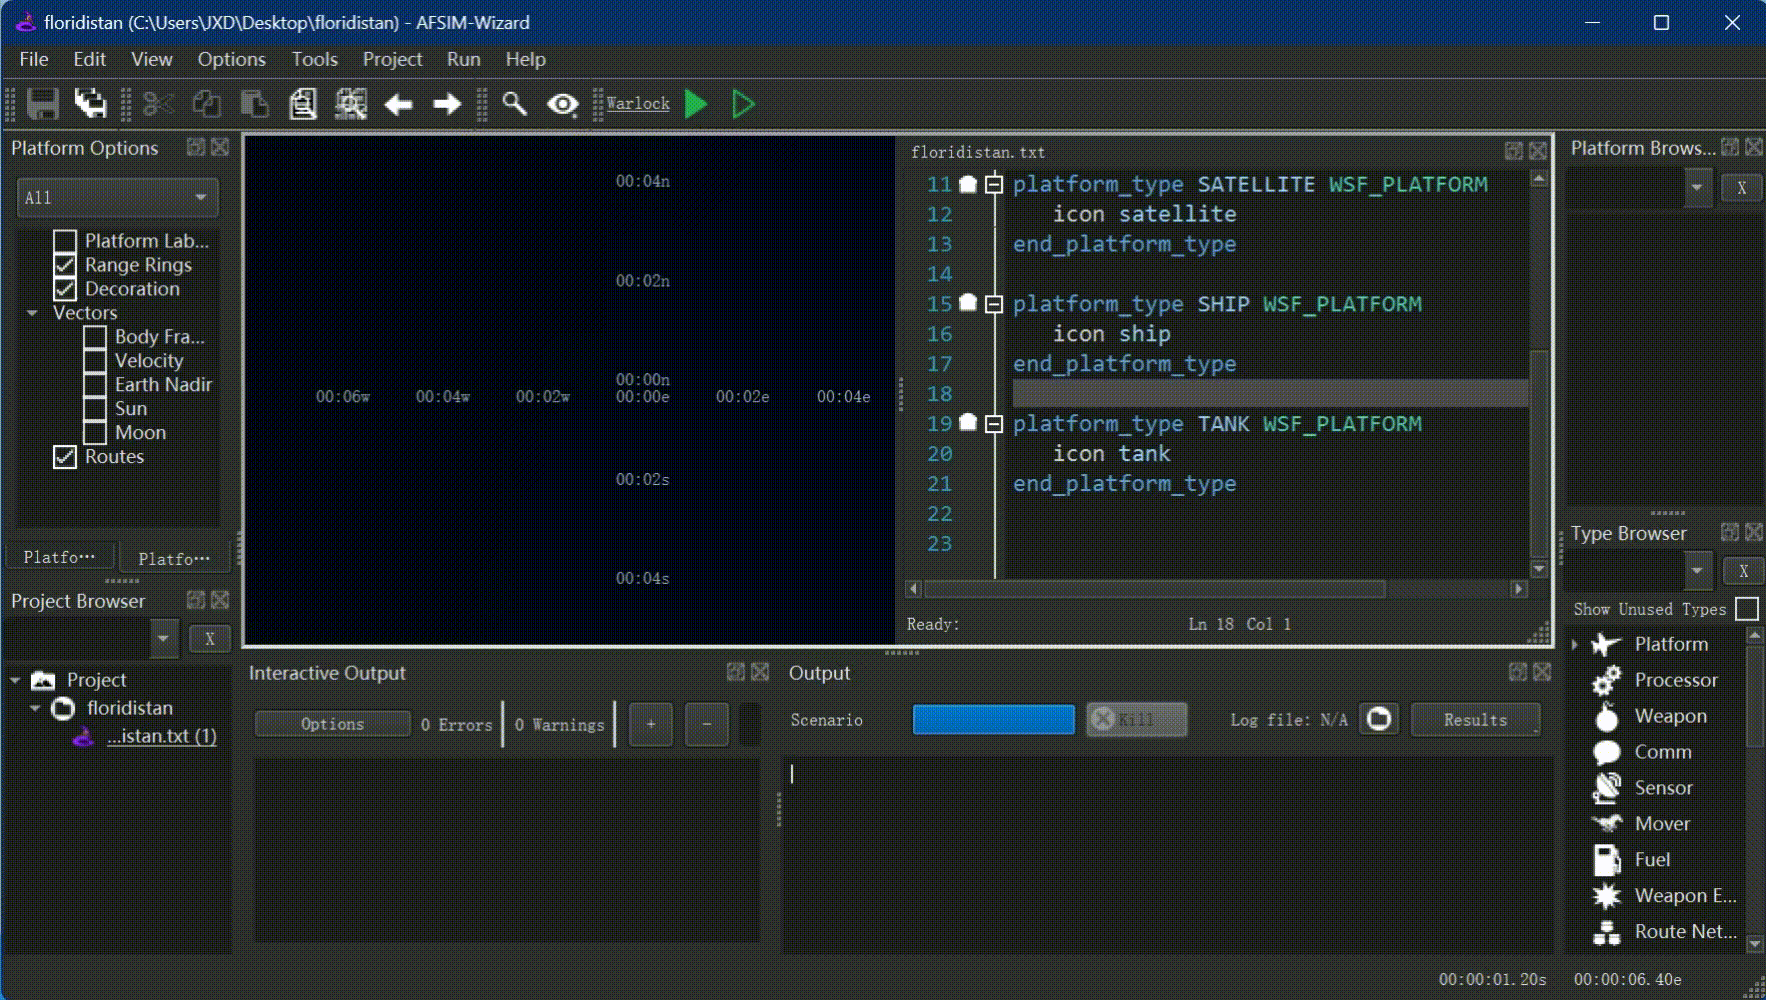Click the plus button in Interactive Output

pos(651,723)
